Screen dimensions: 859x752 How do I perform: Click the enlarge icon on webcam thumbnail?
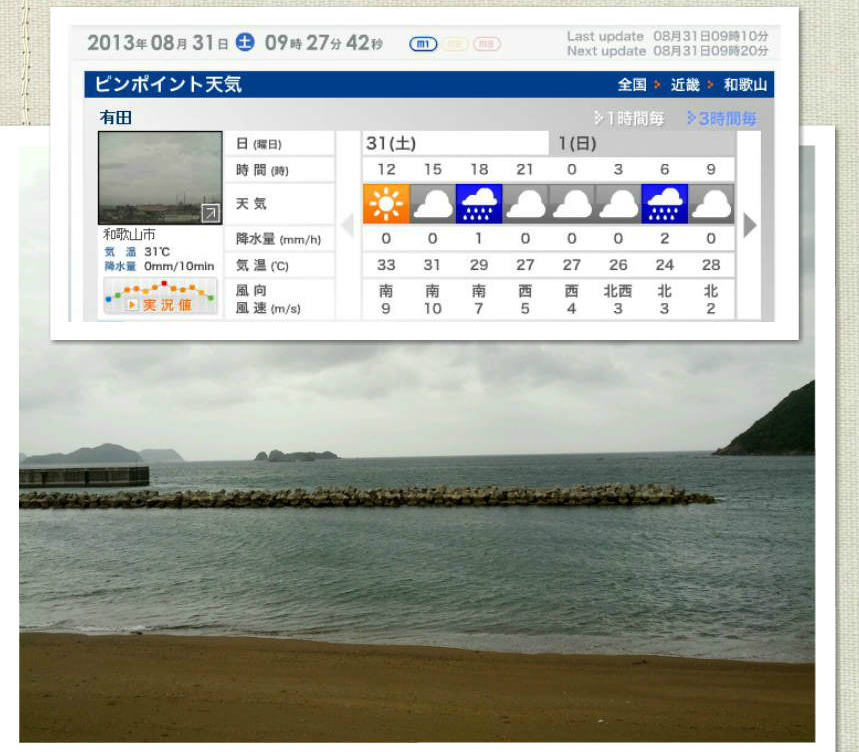coord(210,213)
